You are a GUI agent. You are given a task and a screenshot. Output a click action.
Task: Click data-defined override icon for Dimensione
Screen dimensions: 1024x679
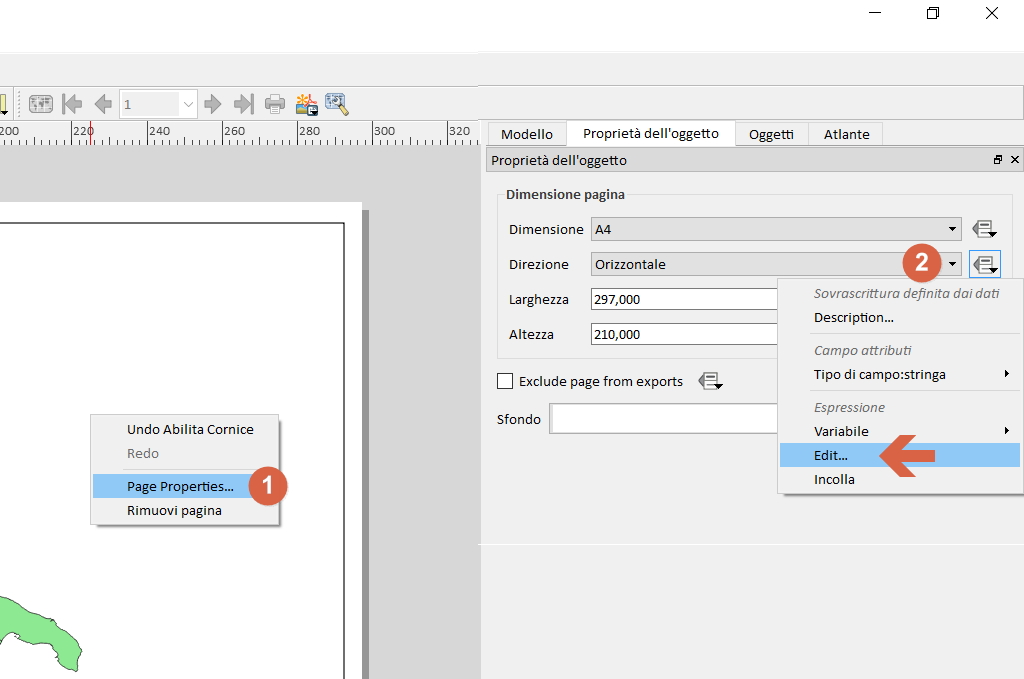click(x=984, y=229)
